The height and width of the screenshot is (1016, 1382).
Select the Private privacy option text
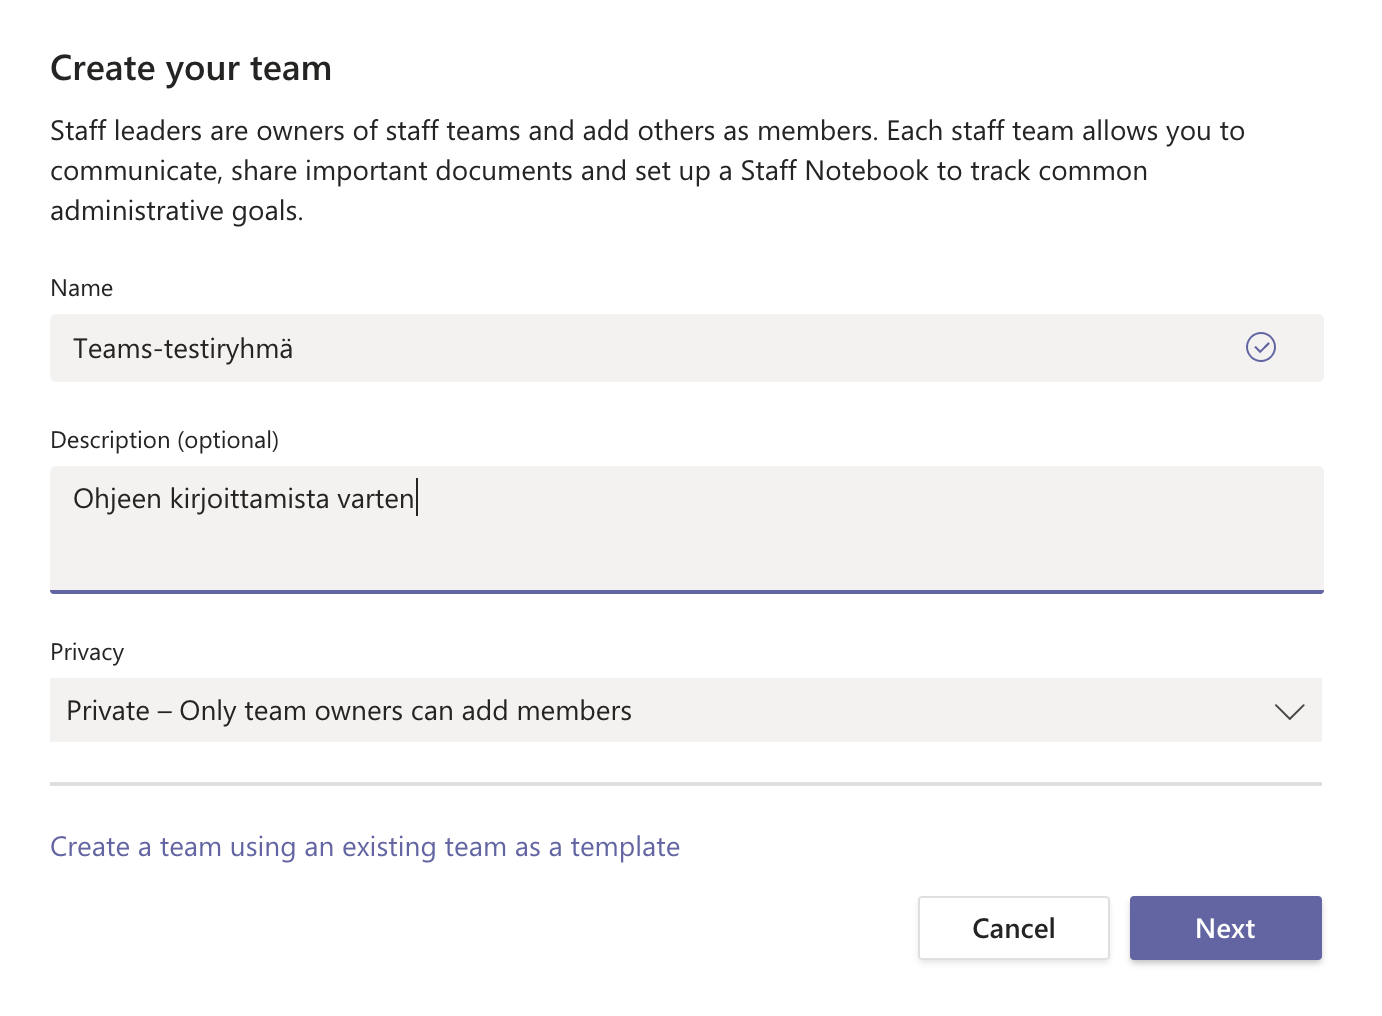tap(349, 711)
